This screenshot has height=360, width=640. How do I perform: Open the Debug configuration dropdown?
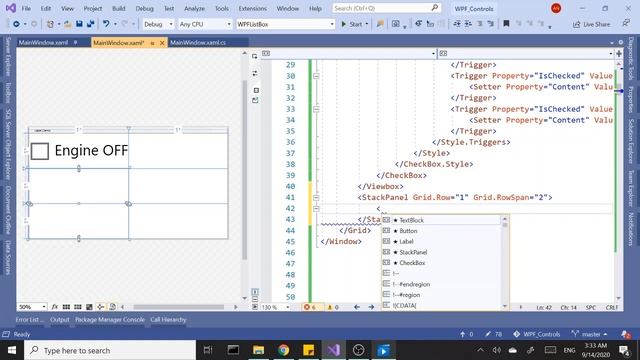pos(158,24)
